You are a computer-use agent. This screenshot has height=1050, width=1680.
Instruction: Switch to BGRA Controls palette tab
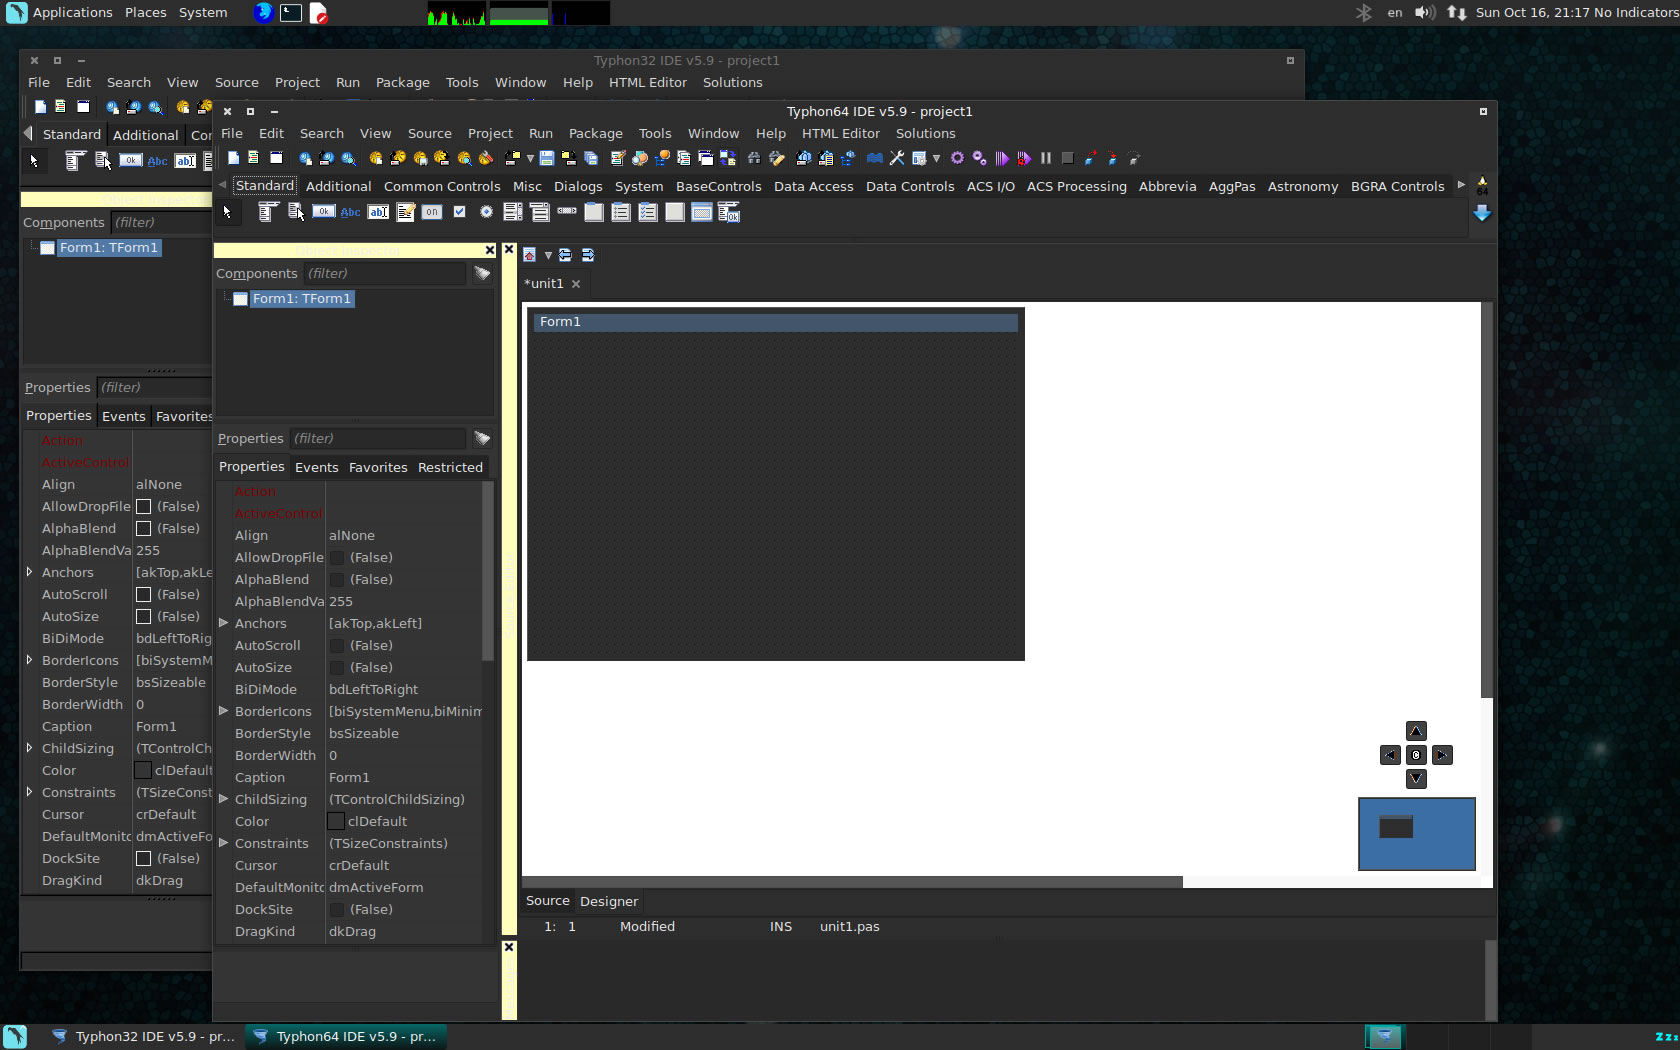click(x=1397, y=186)
